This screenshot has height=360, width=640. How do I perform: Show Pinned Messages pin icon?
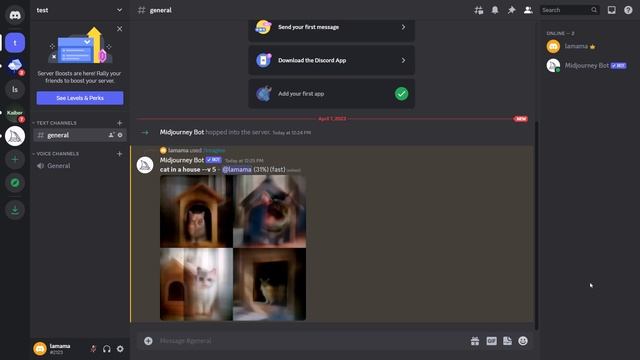(511, 10)
